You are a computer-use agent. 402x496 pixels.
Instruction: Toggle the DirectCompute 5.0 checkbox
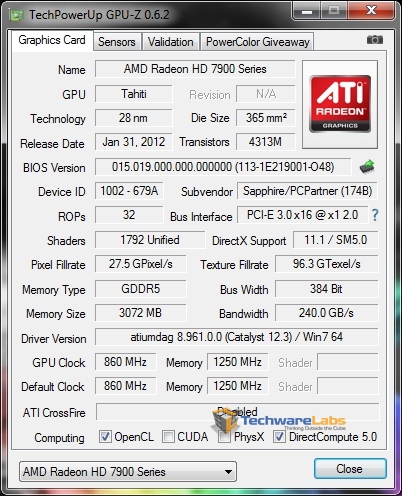(279, 436)
